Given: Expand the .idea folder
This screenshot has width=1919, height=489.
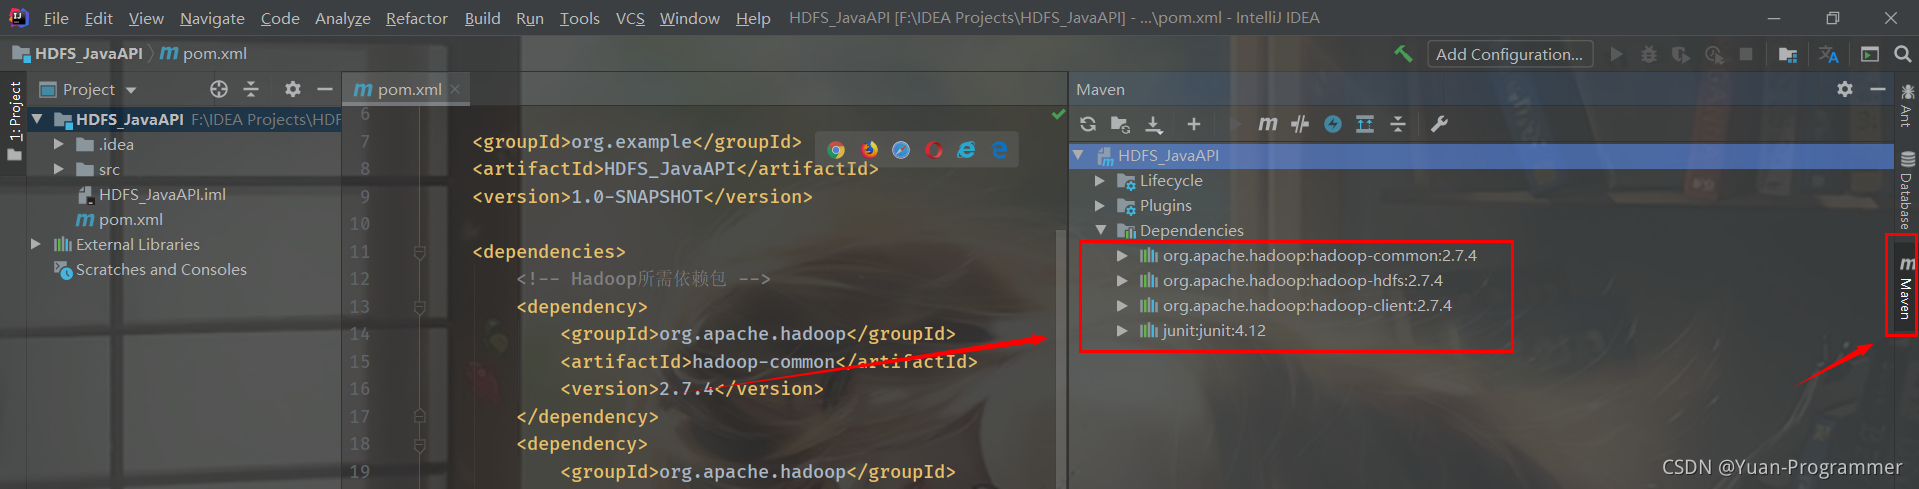Looking at the screenshot, I should tap(58, 144).
